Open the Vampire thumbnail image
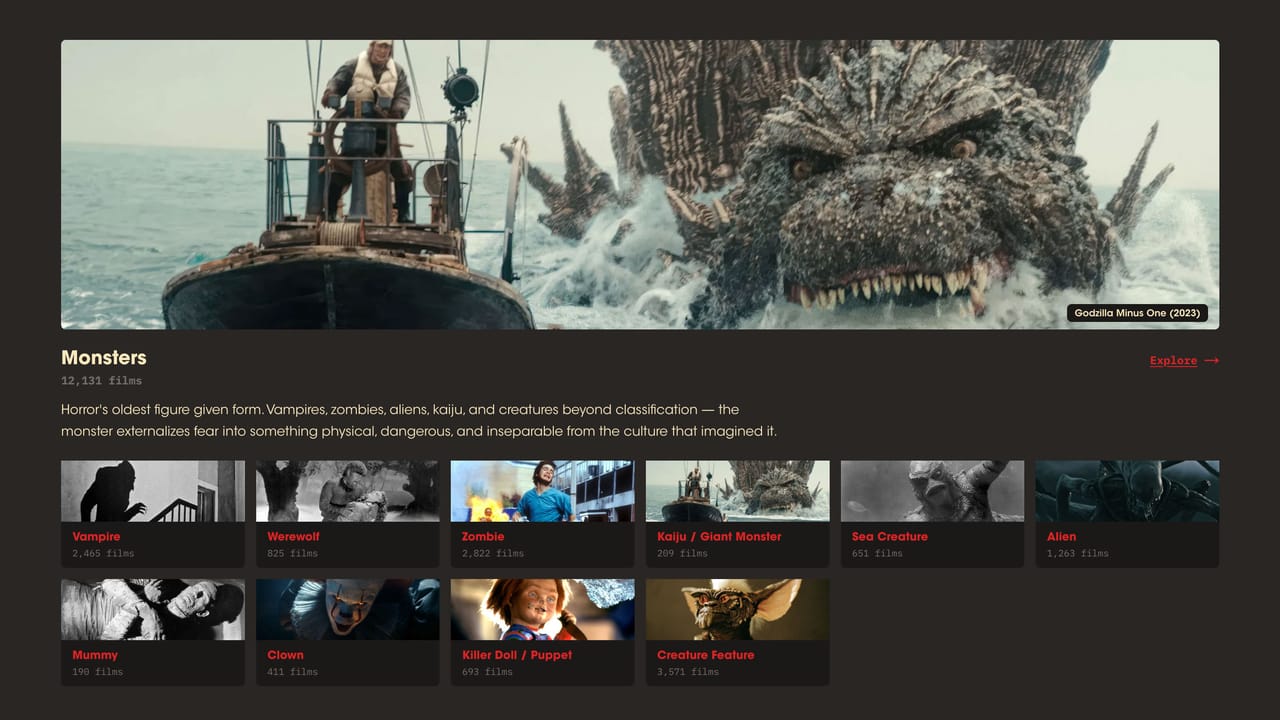The height and width of the screenshot is (720, 1280). point(153,491)
